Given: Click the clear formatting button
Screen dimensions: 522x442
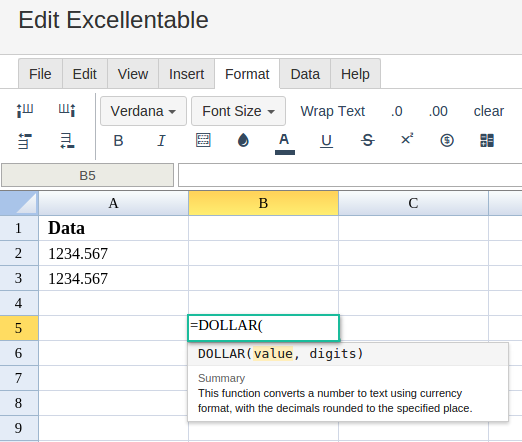Looking at the screenshot, I should 489,111.
